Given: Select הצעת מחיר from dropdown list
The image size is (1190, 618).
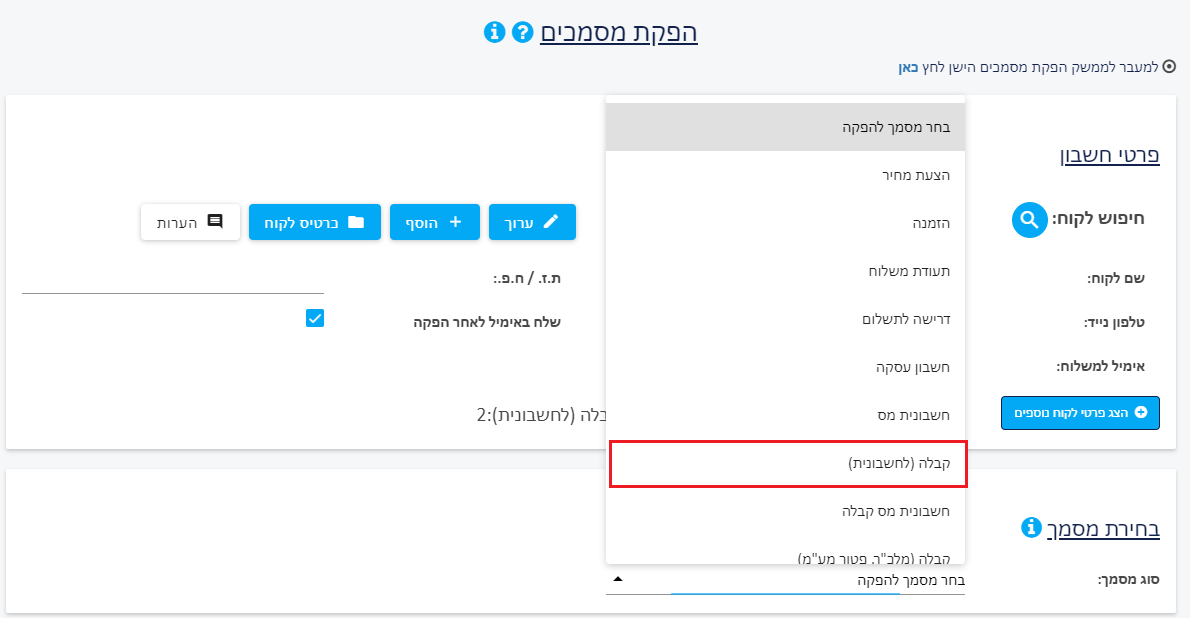Looking at the screenshot, I should click(x=785, y=175).
